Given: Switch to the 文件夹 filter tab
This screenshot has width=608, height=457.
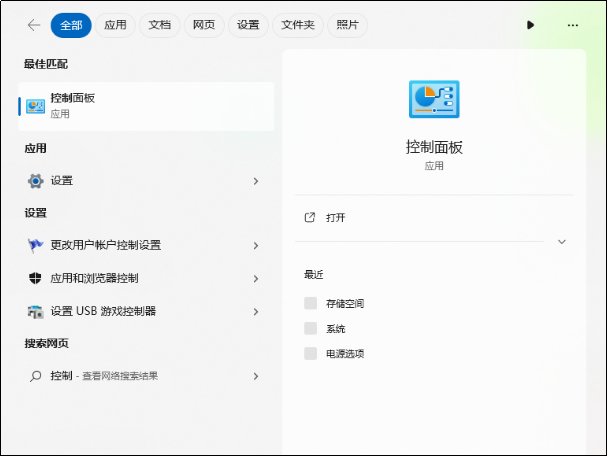Looking at the screenshot, I should pyautogui.click(x=297, y=25).
